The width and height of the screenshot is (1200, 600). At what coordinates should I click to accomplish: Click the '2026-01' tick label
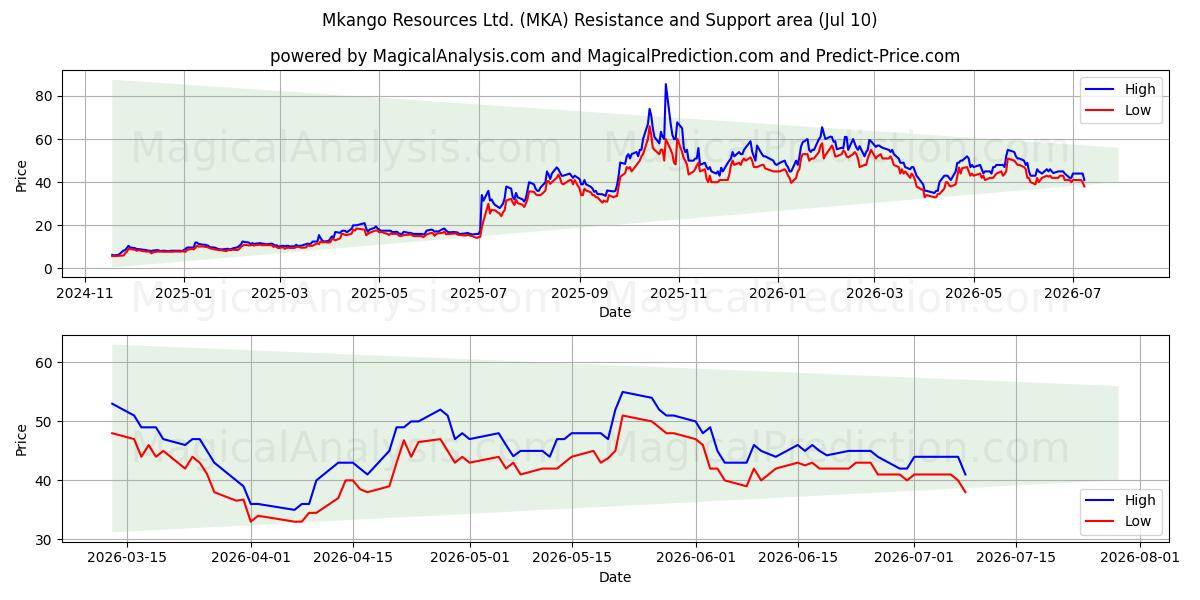click(x=778, y=293)
